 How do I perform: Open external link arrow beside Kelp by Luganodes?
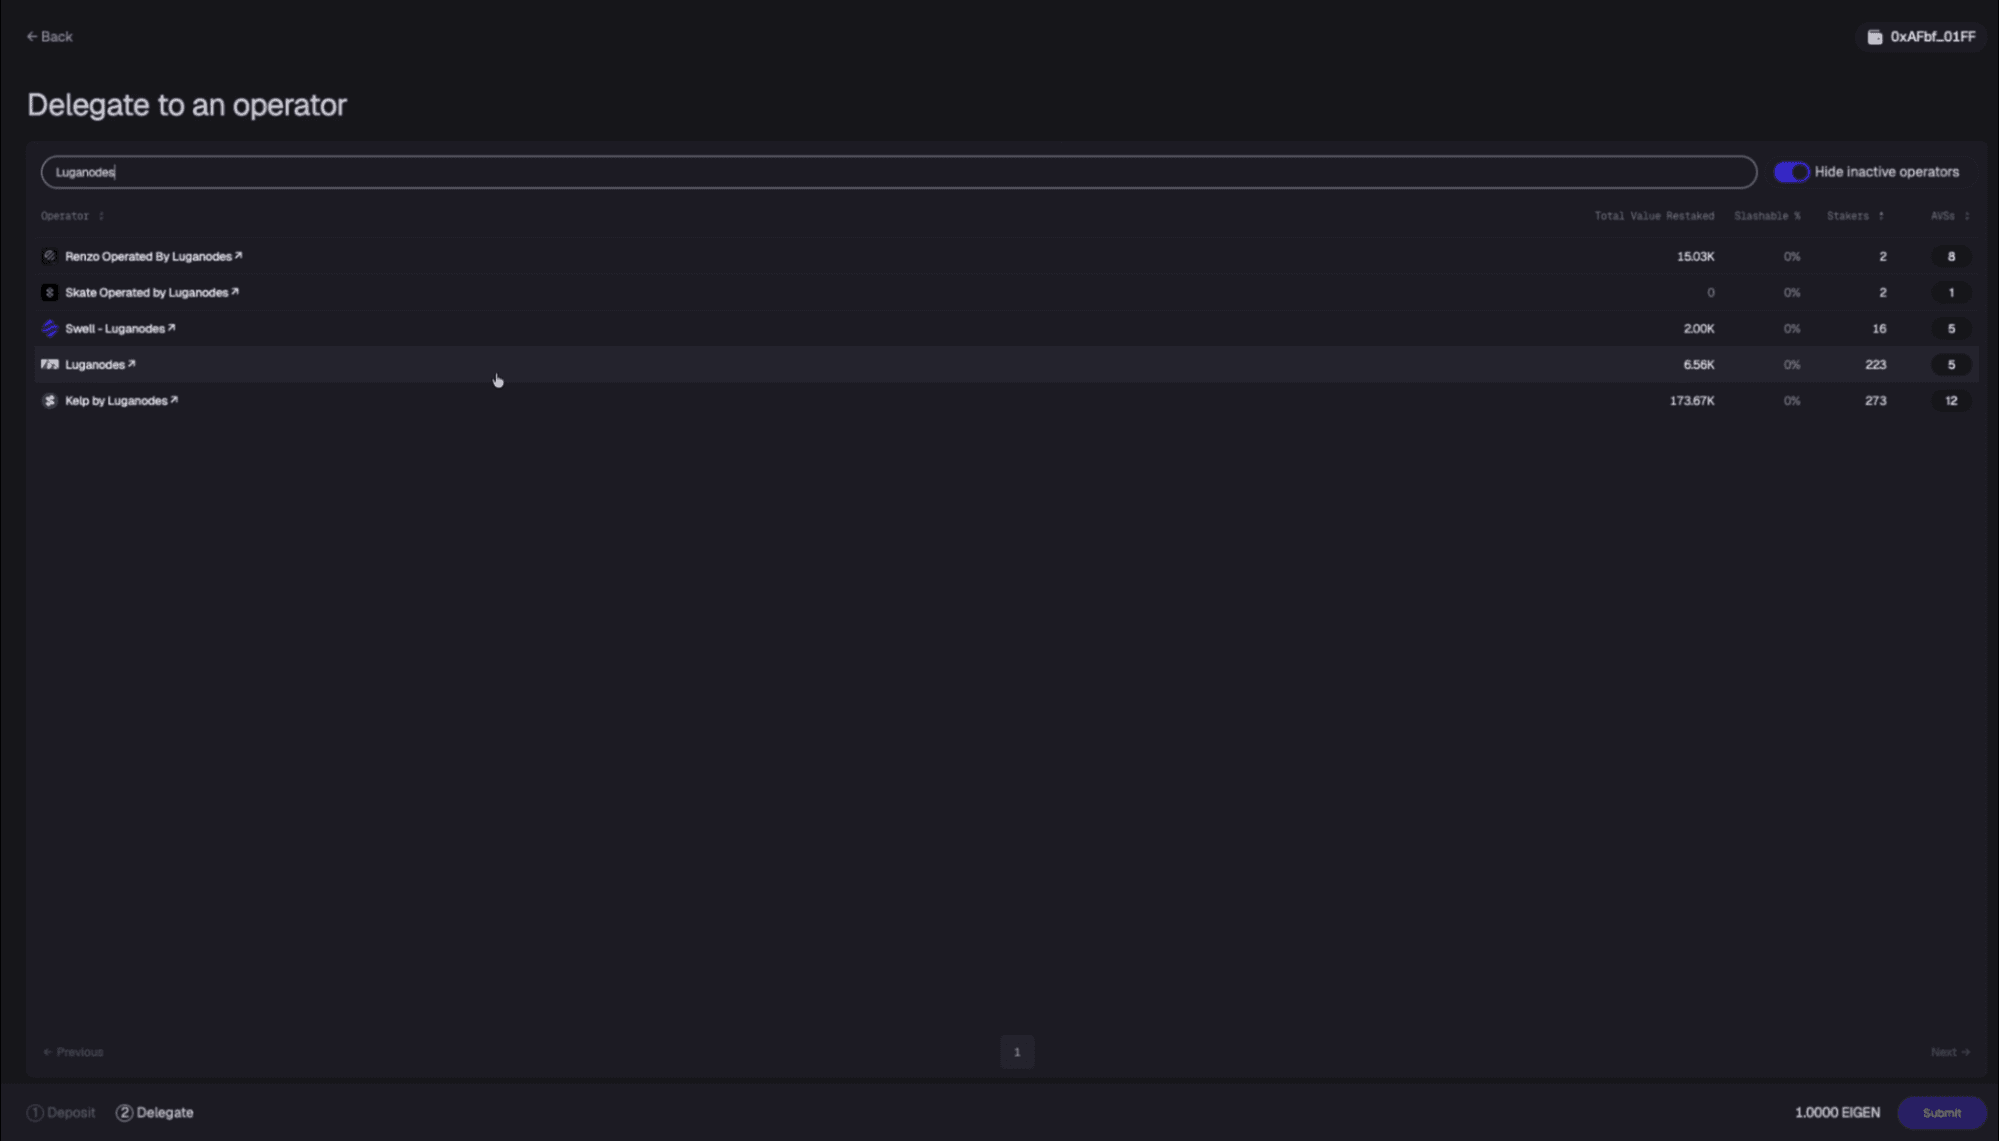(174, 400)
